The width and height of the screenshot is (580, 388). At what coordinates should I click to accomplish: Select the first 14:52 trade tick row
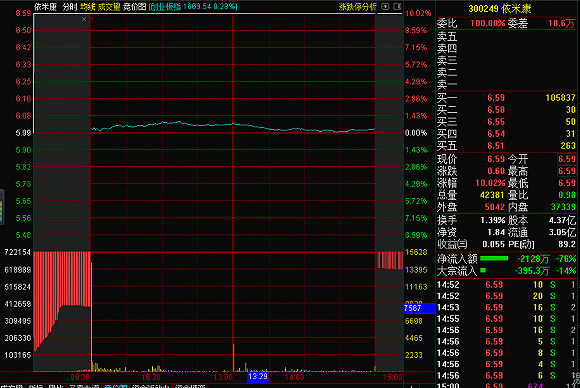(506, 285)
